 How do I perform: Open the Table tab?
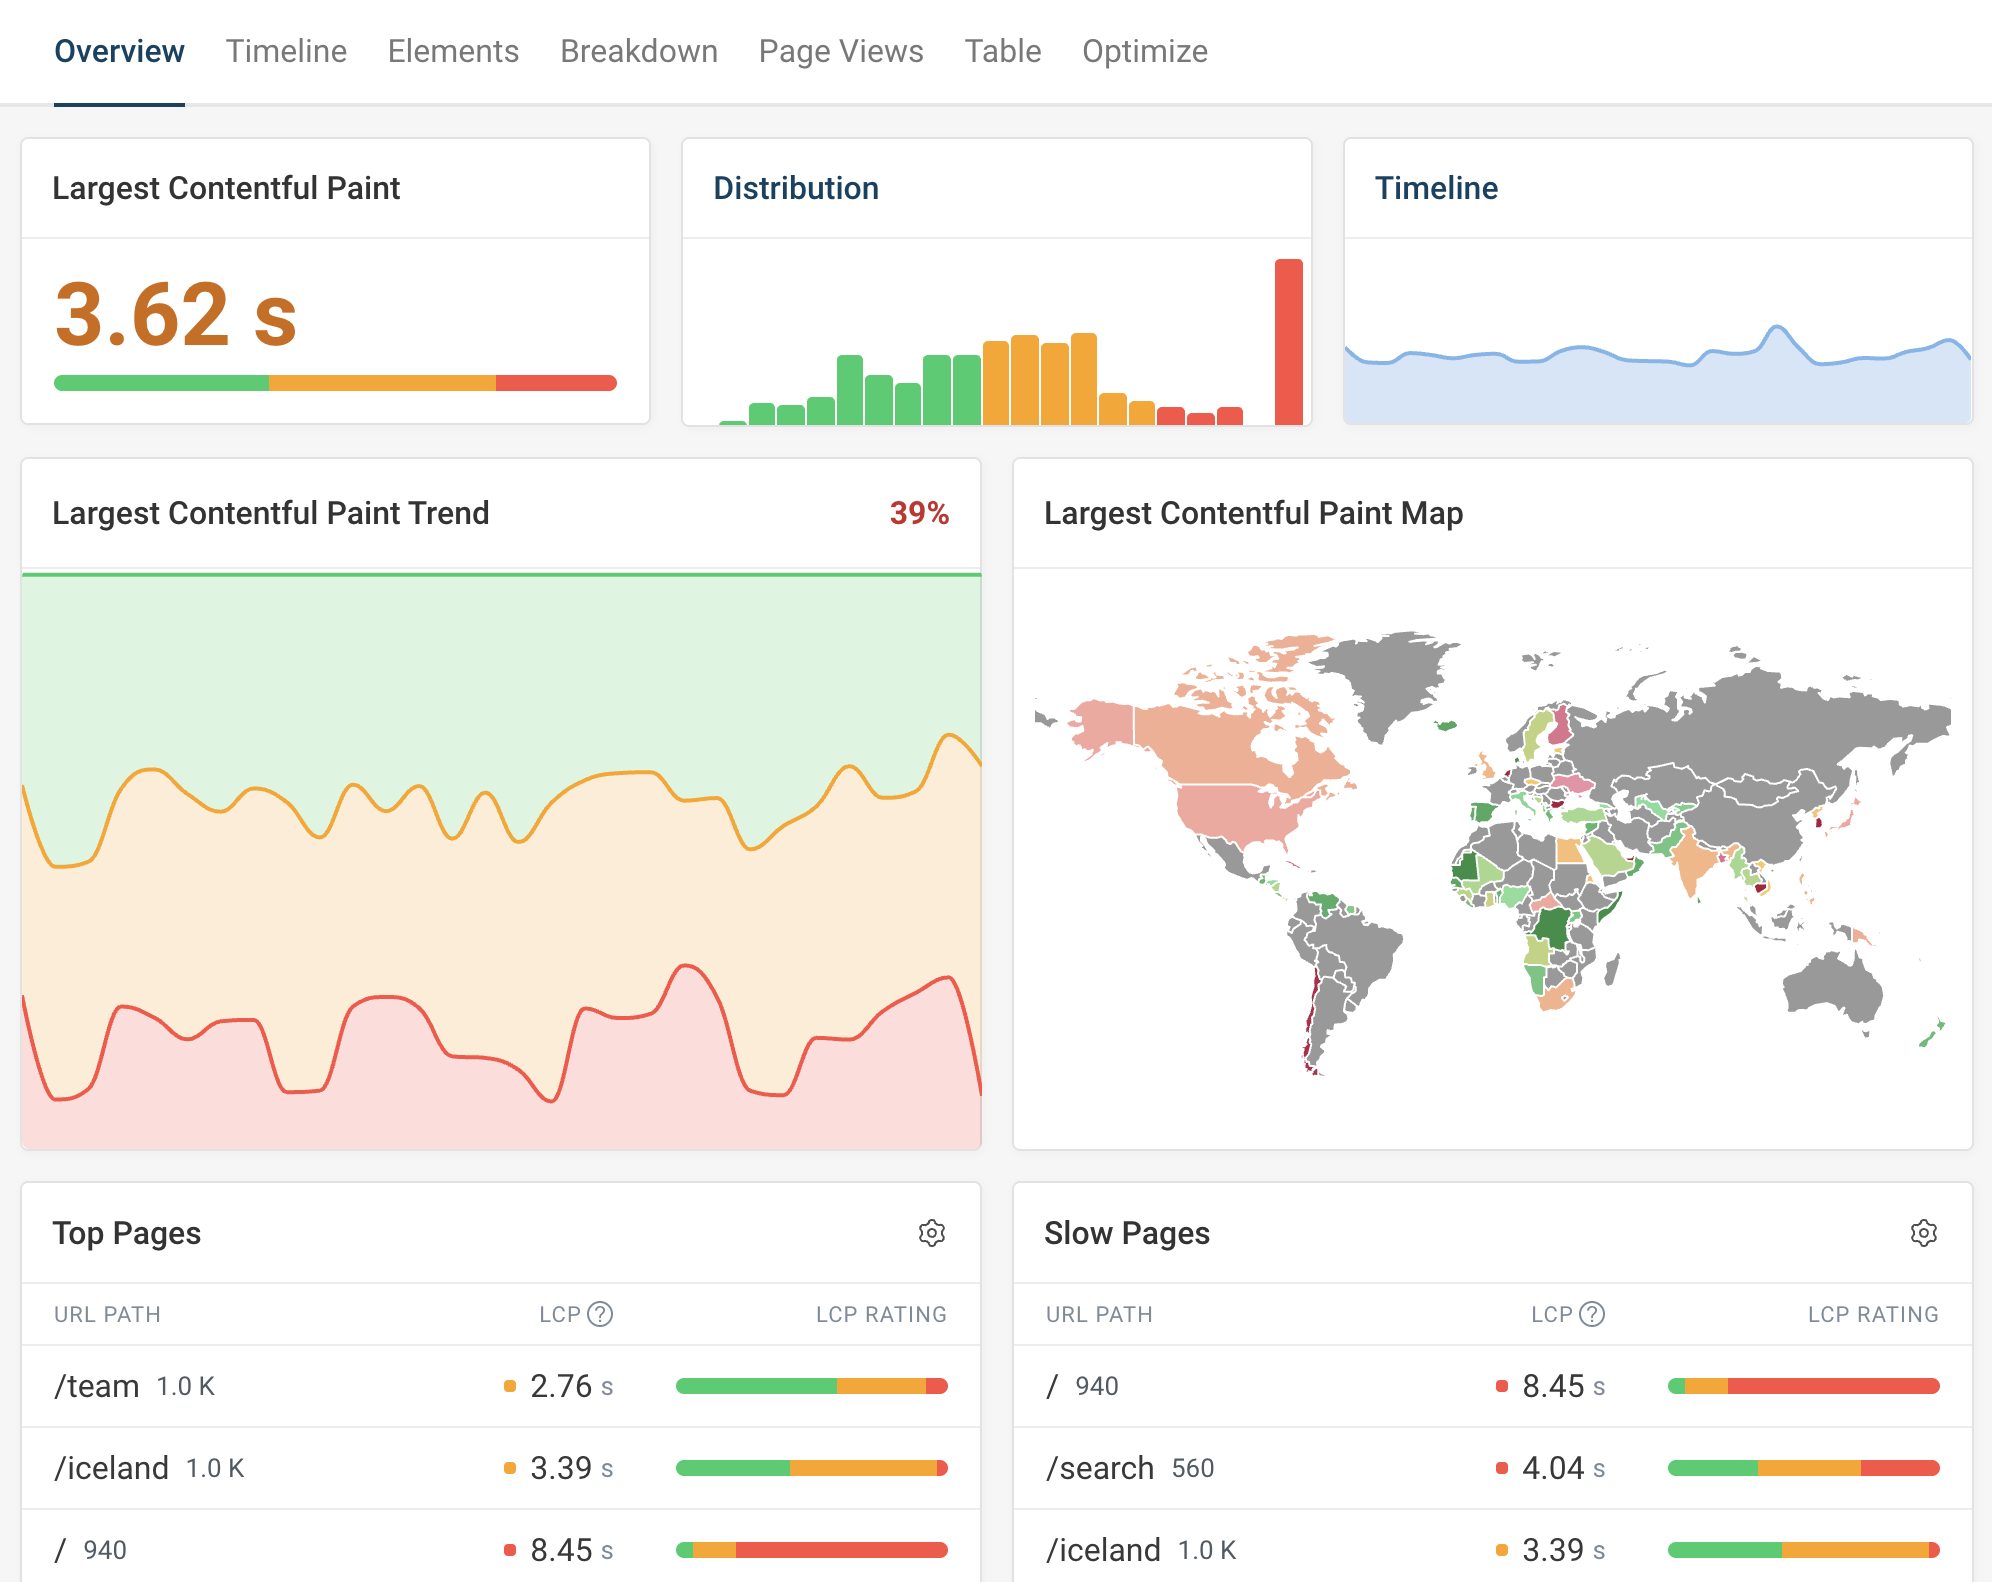click(1002, 51)
